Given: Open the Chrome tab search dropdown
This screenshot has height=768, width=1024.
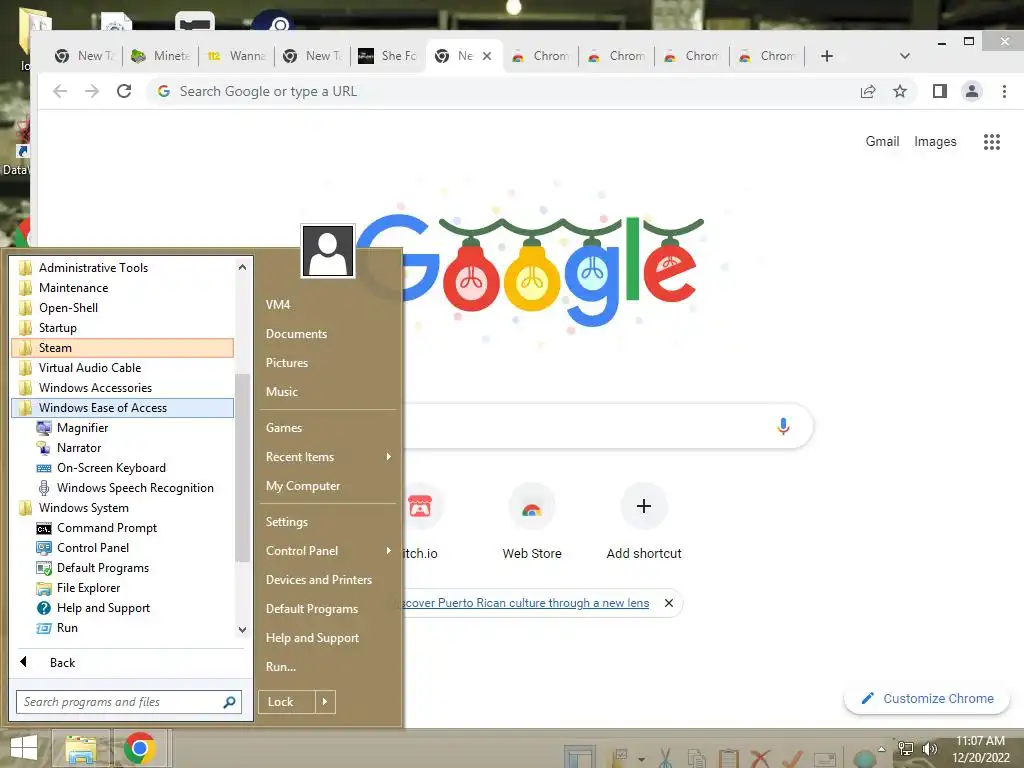Looking at the screenshot, I should click(904, 56).
